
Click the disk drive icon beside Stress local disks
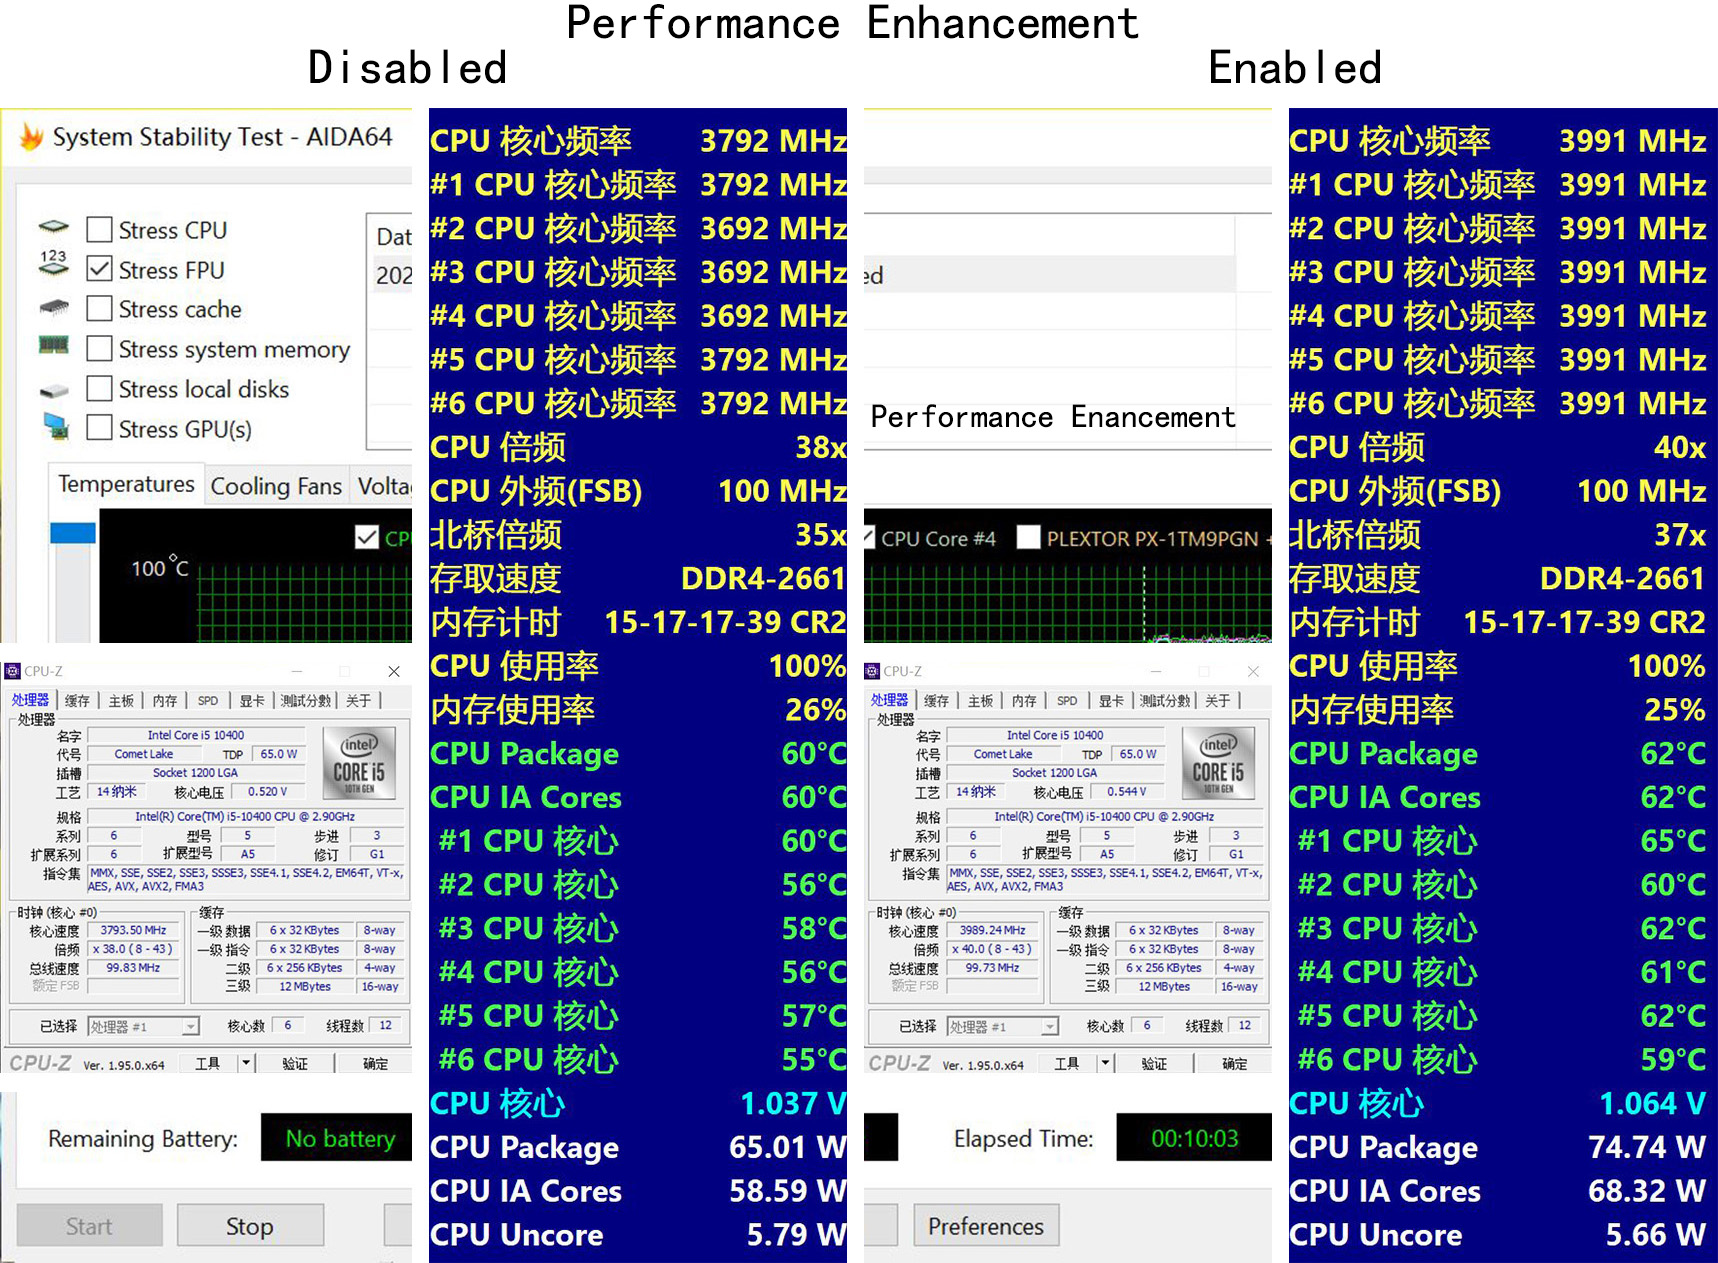[x=54, y=390]
